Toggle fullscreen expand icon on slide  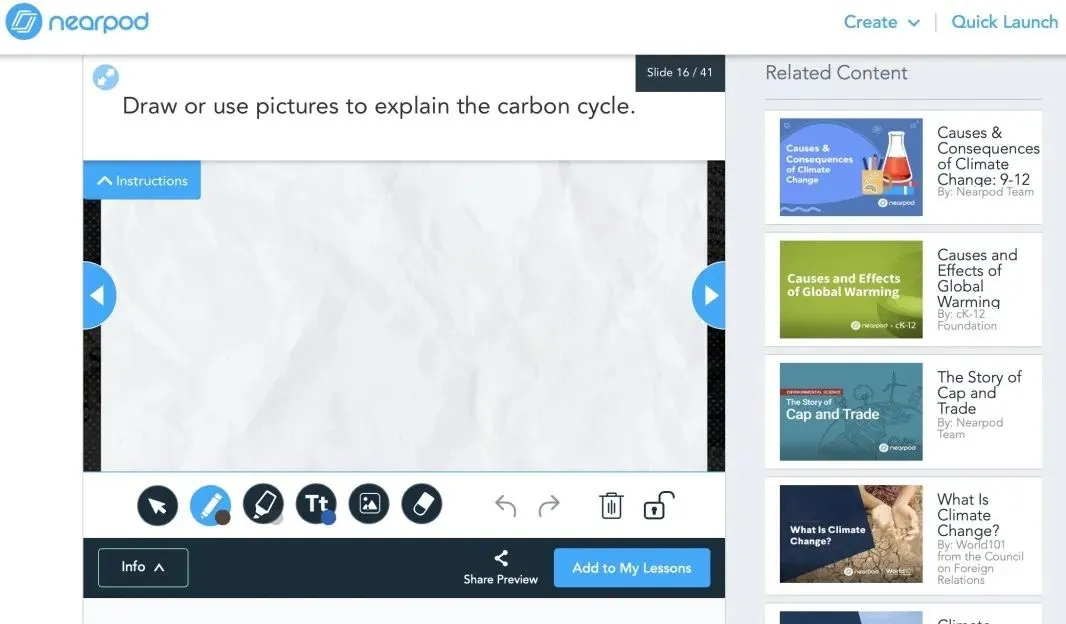[106, 77]
